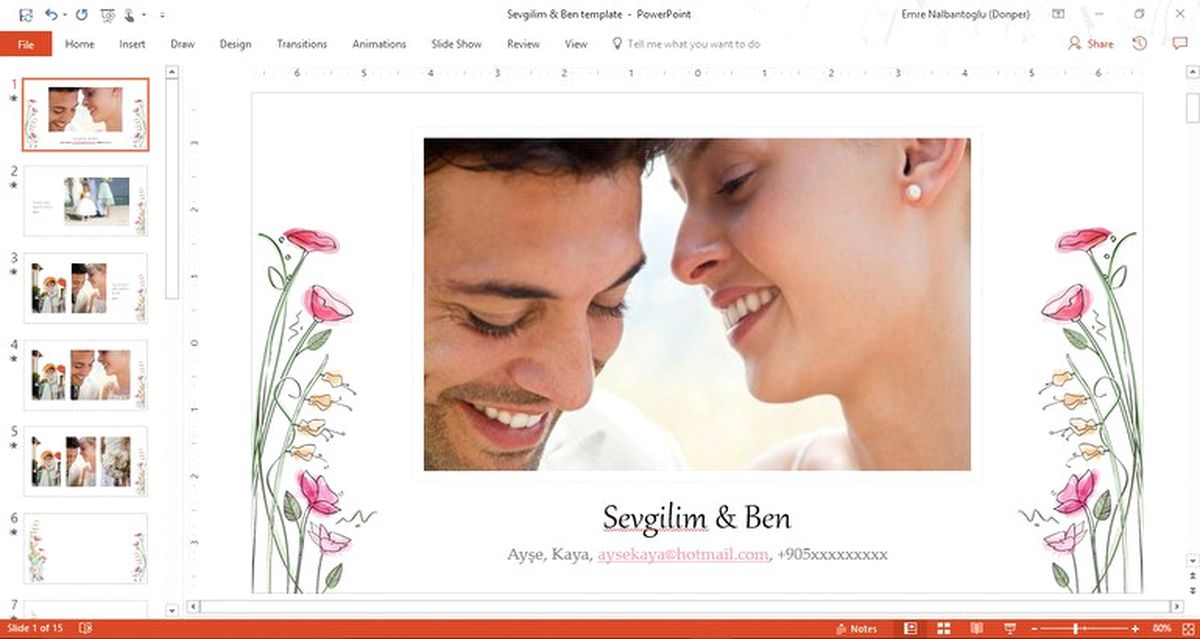Switch to Normal view
Viewport: 1200px width, 639px height.
pyautogui.click(x=910, y=629)
